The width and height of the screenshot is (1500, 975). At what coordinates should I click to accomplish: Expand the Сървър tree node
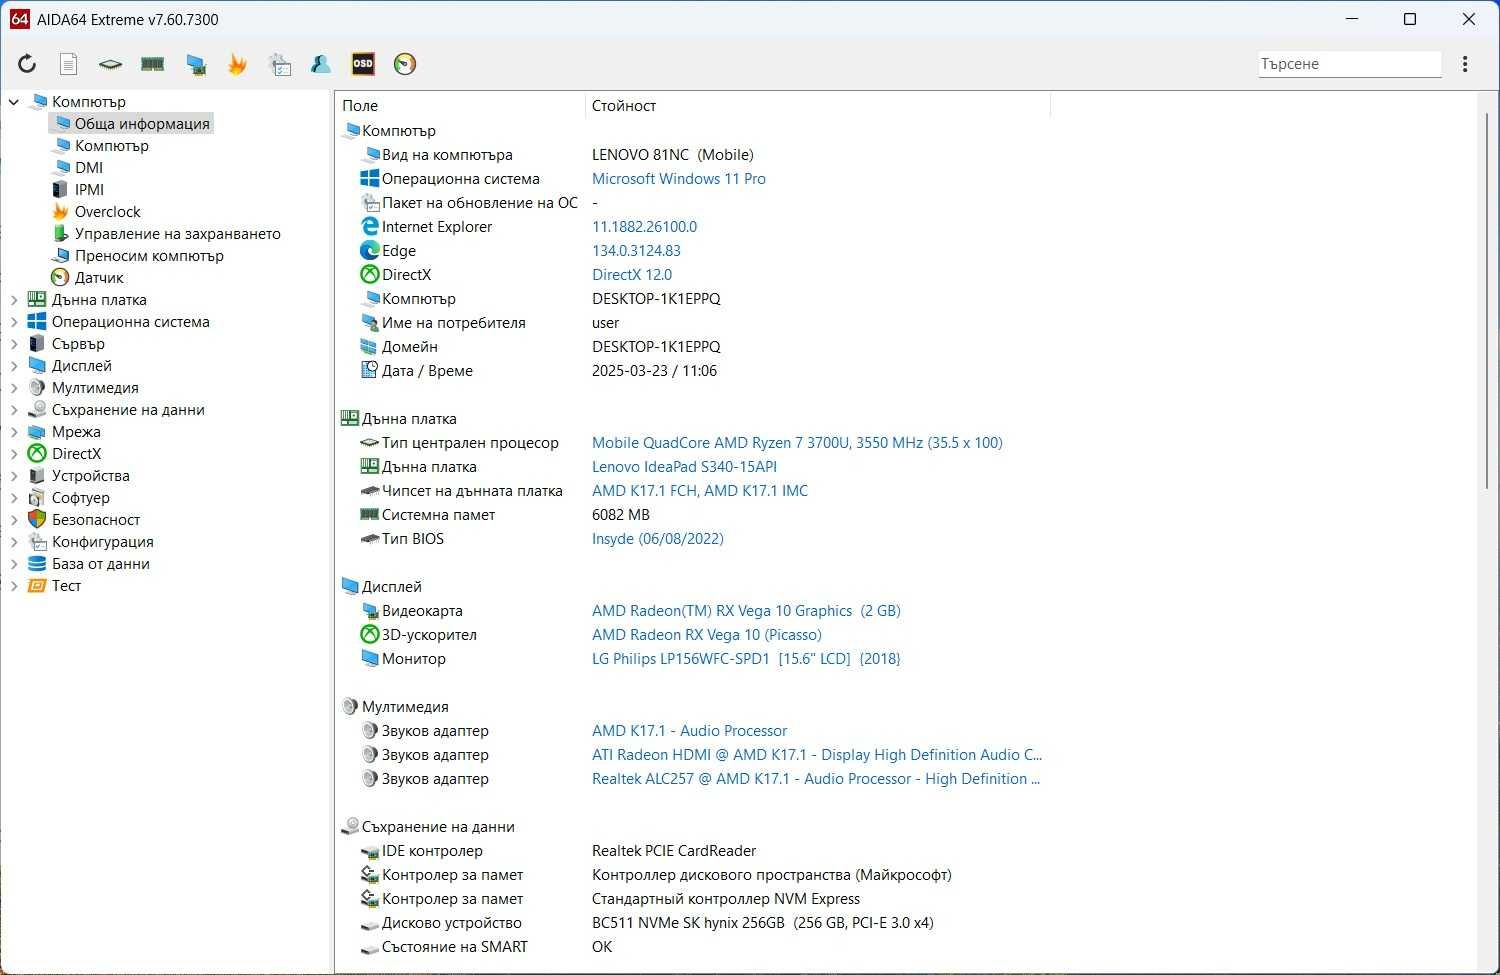[14, 344]
